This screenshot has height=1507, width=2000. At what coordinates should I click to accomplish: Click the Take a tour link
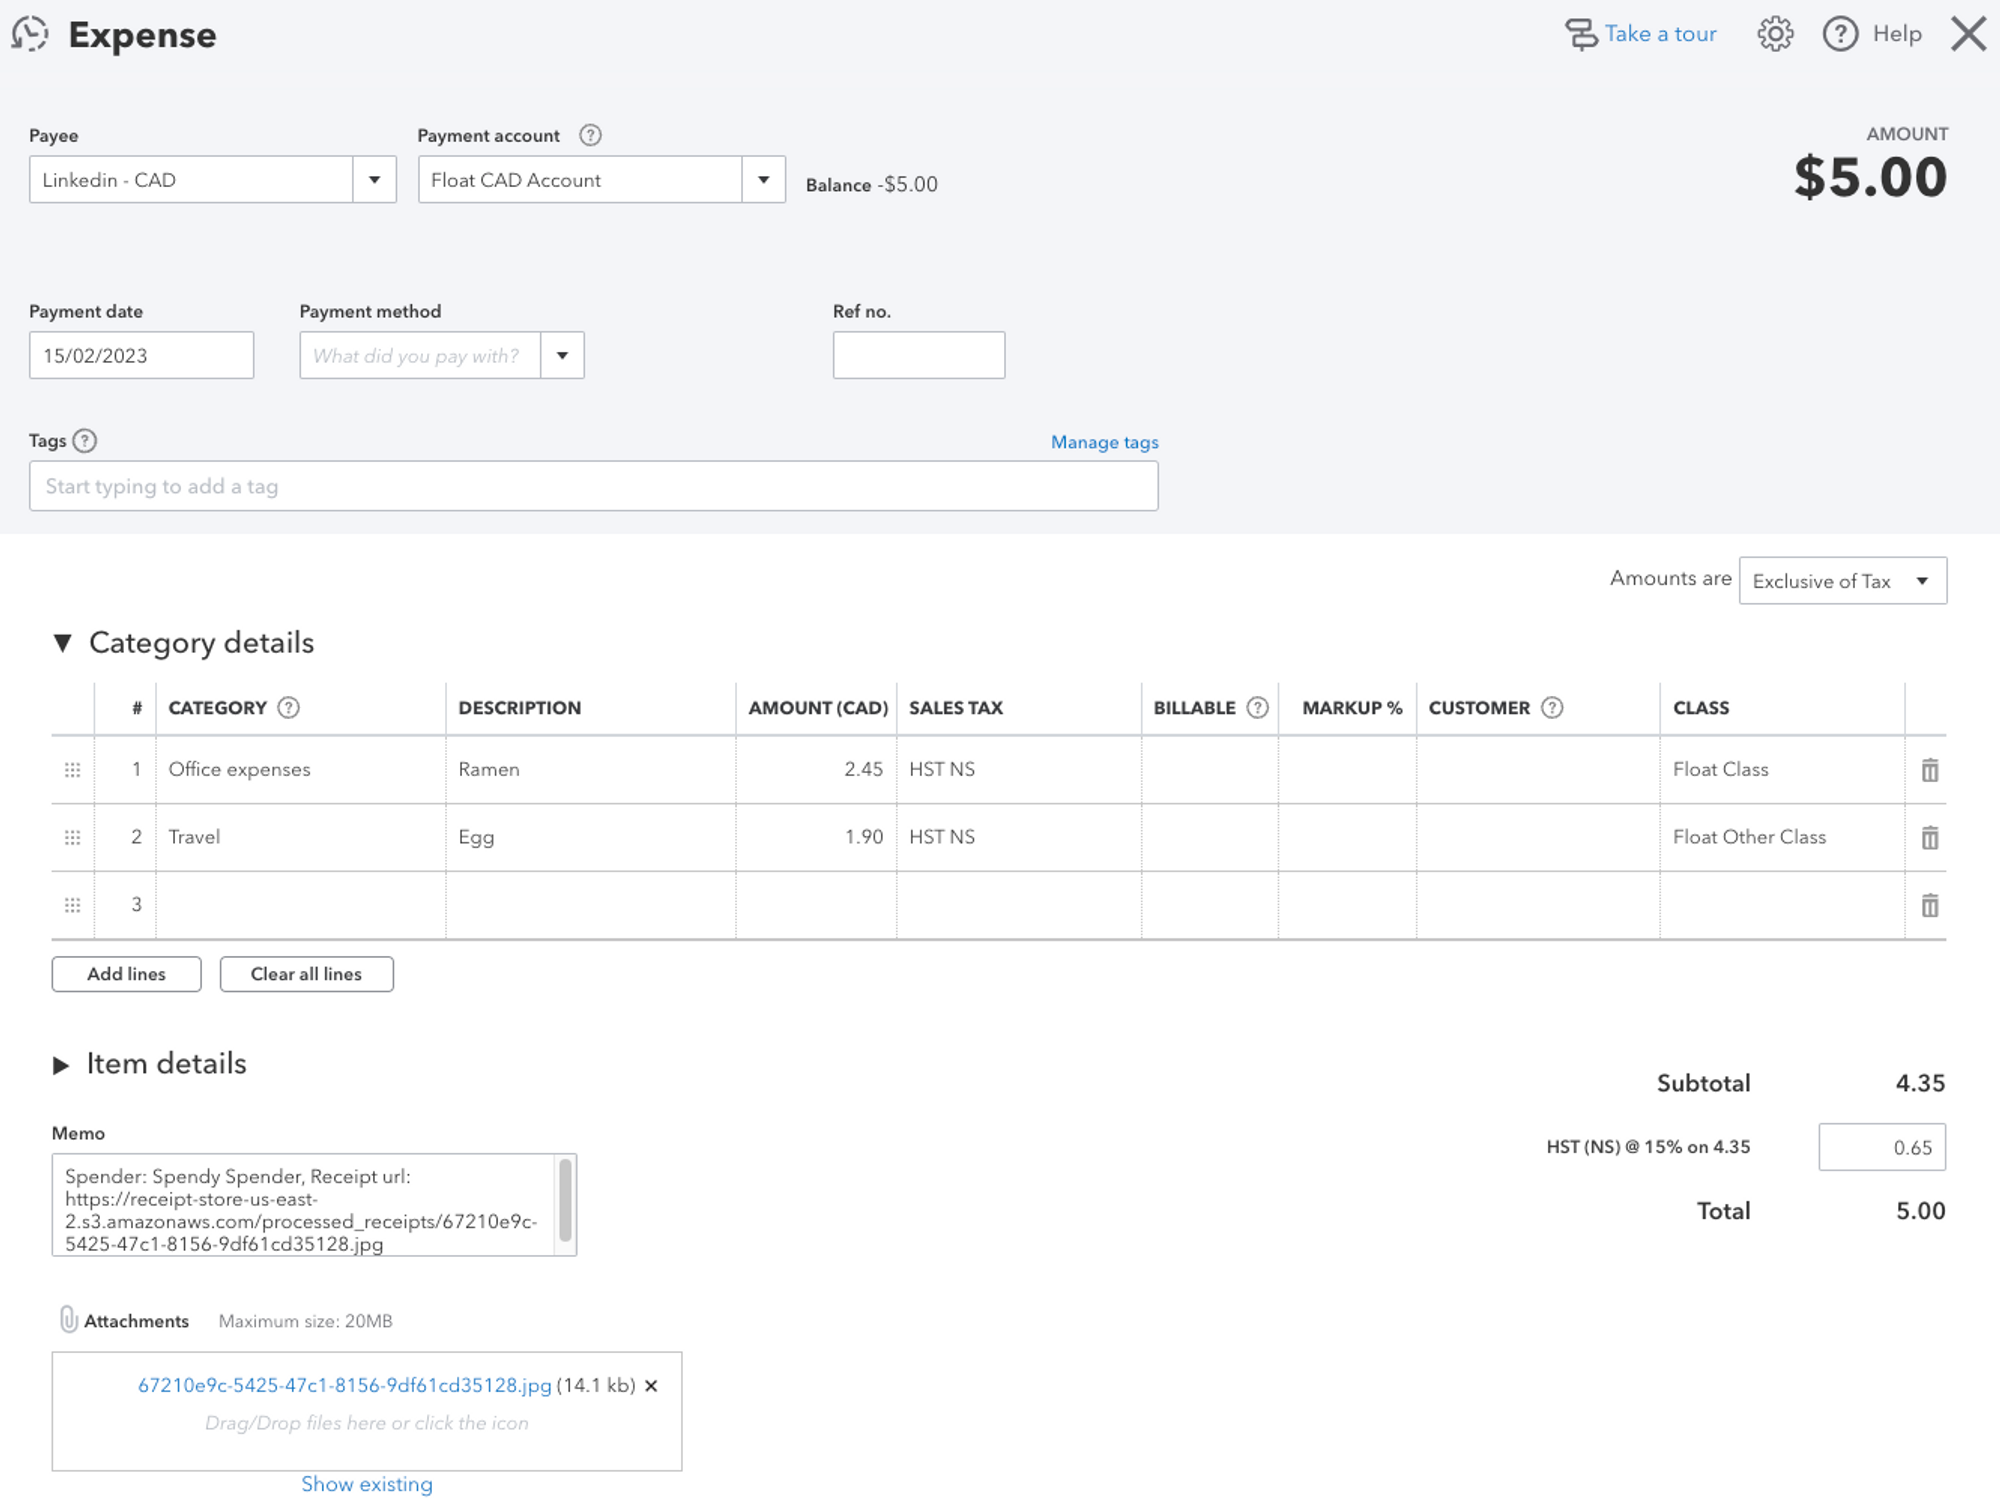coord(1660,34)
